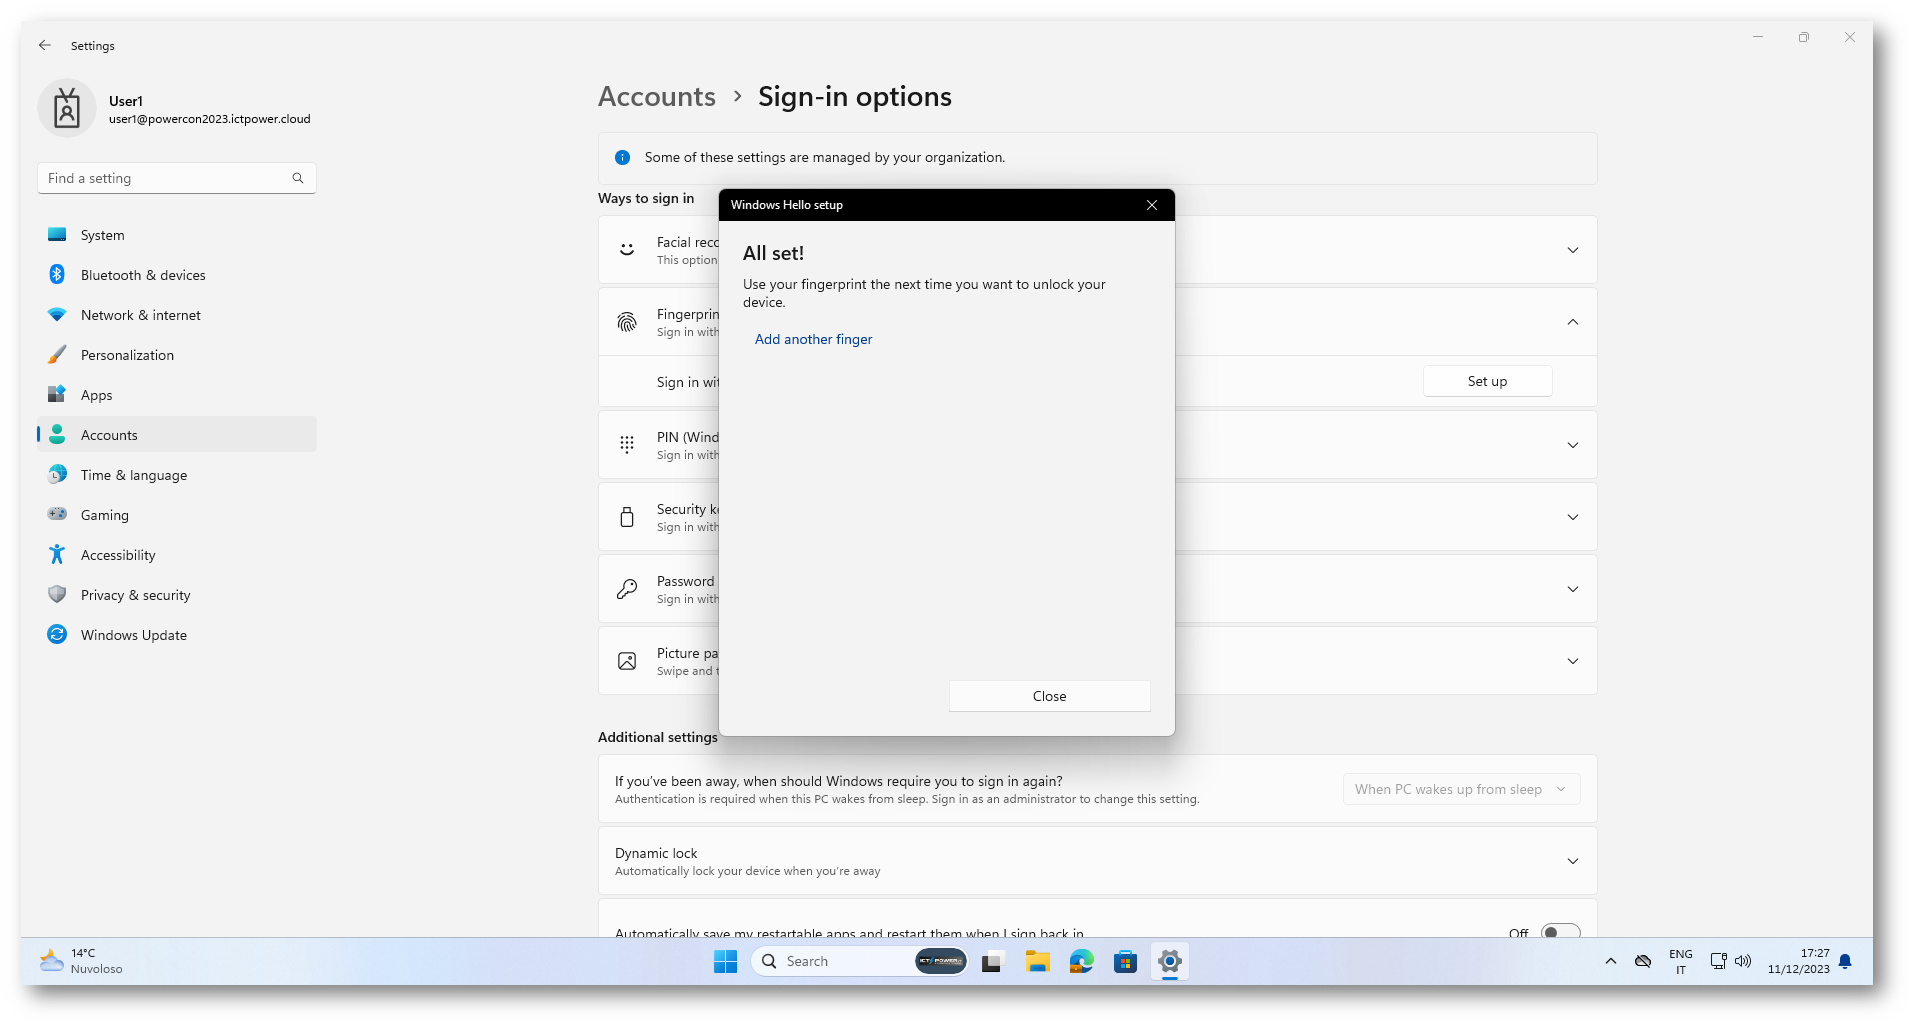Screen dimensions: 1915x1027
Task: Expand the Password section chevron
Action: coord(1572,589)
